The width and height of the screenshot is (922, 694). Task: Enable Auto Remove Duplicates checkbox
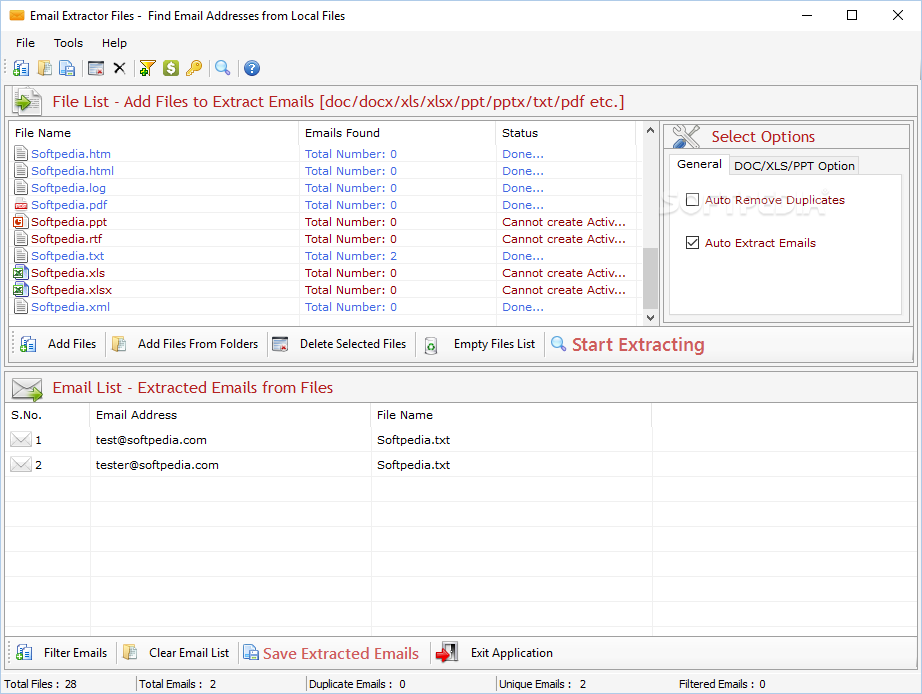coord(693,200)
